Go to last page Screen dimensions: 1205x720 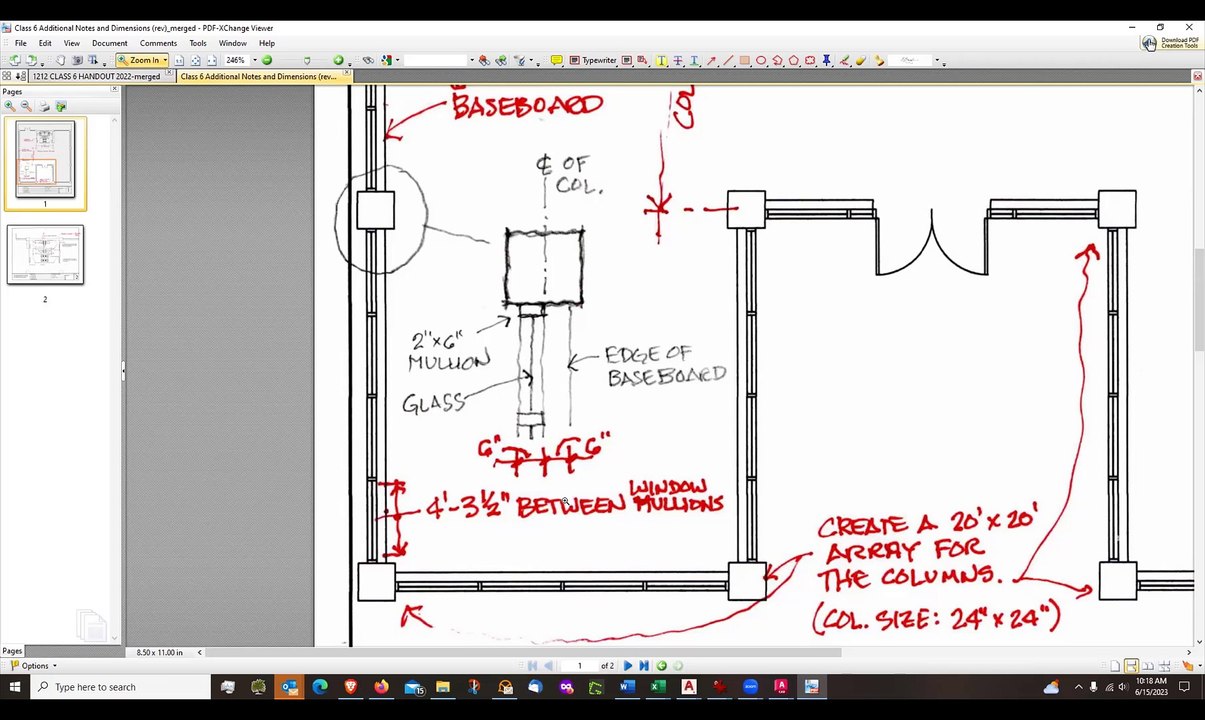(643, 666)
